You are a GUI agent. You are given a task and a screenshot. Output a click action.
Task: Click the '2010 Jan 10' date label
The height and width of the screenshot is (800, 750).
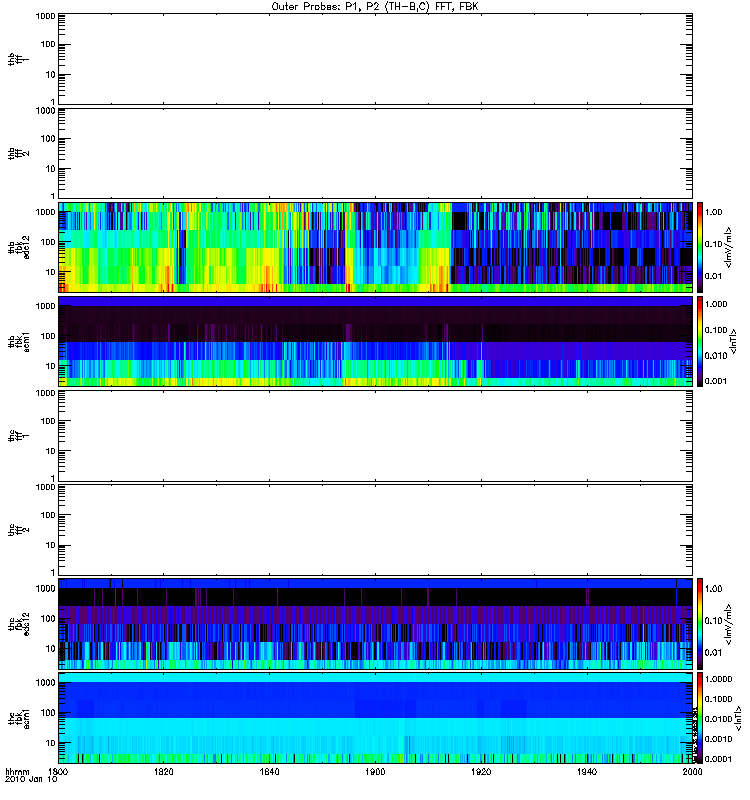31,780
